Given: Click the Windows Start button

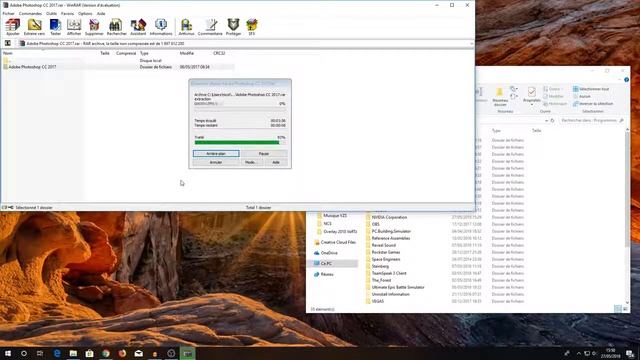Looking at the screenshot, I should (8, 353).
